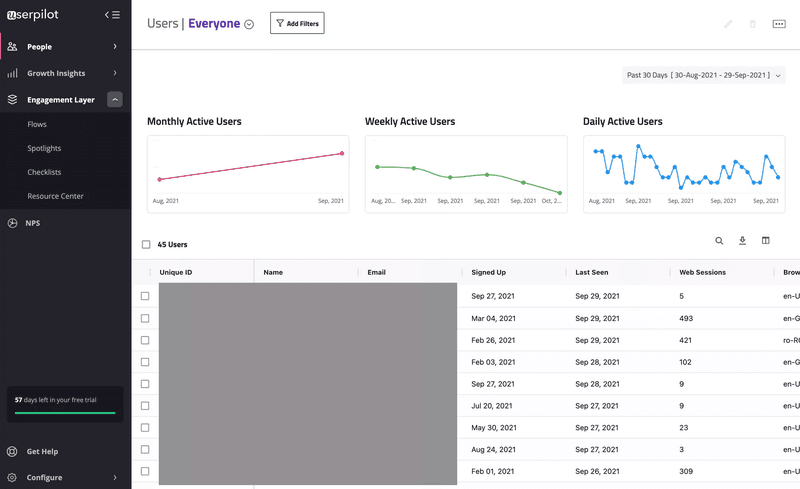Click the Add Filters button

pyautogui.click(x=297, y=23)
